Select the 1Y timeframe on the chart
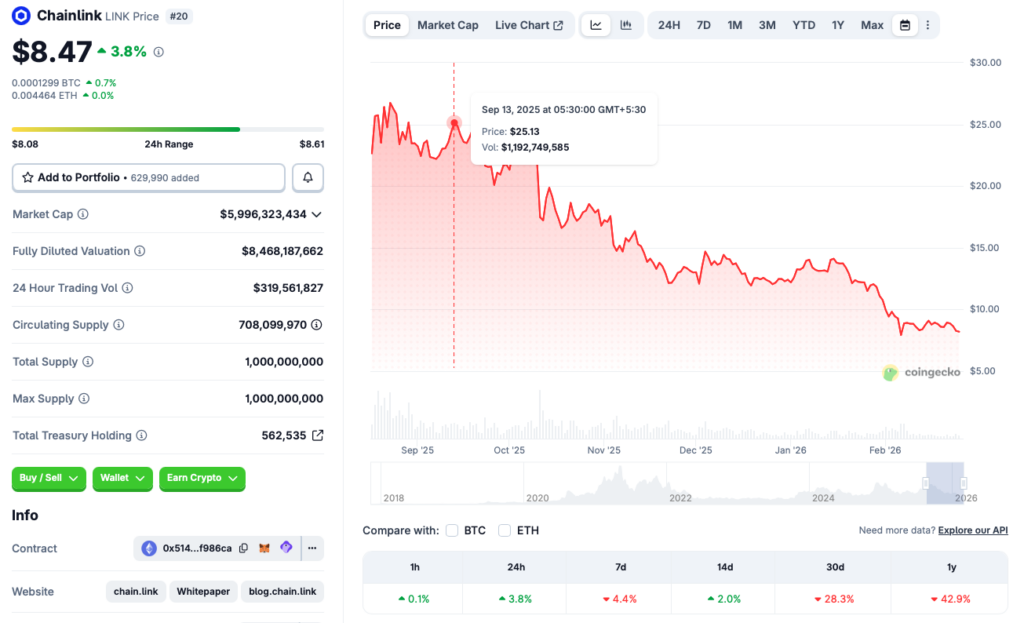 pos(837,25)
